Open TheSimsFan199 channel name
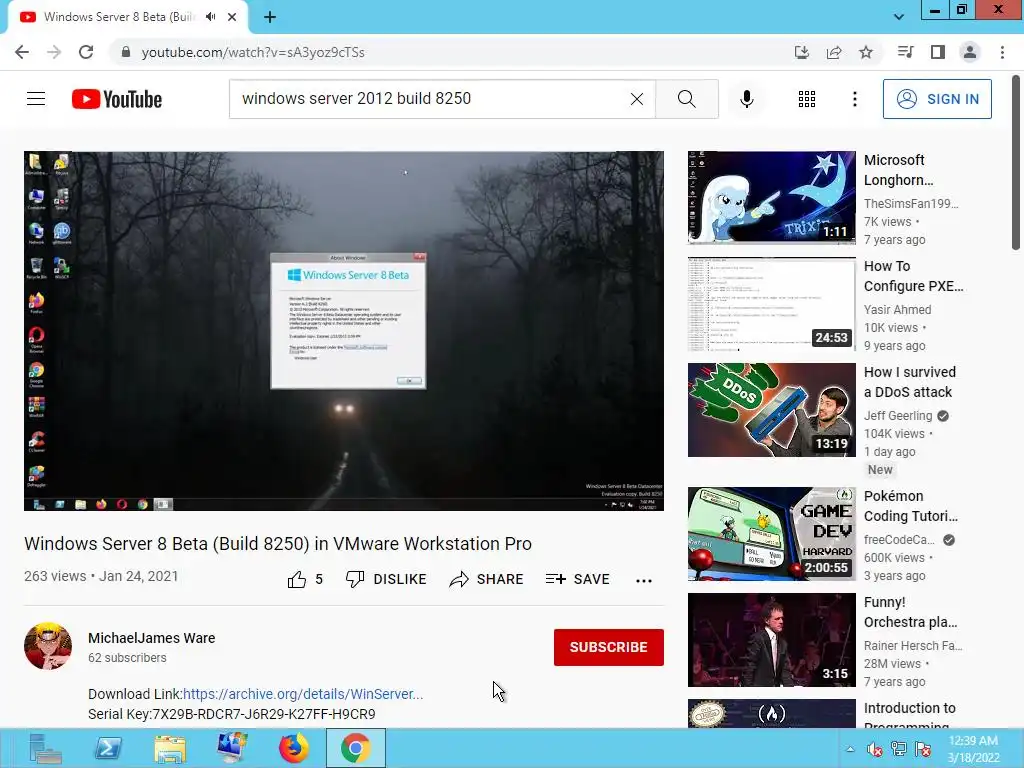This screenshot has height=768, width=1024. point(911,203)
